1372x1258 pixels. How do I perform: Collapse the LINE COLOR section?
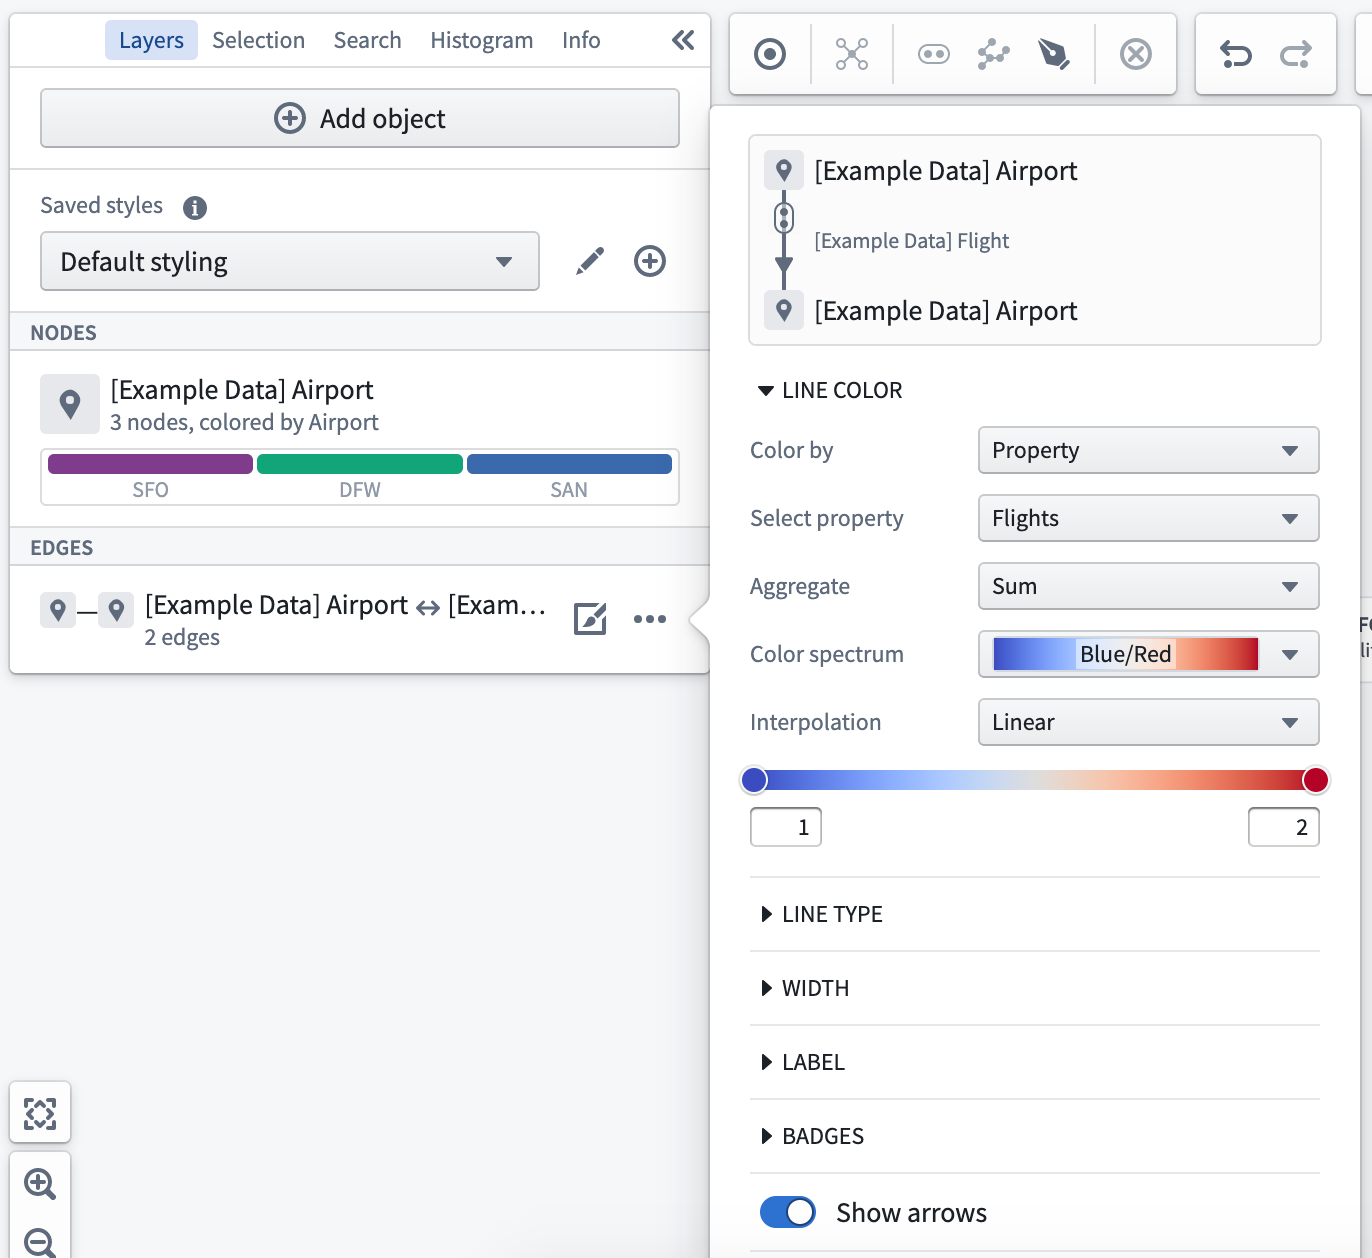tap(830, 390)
